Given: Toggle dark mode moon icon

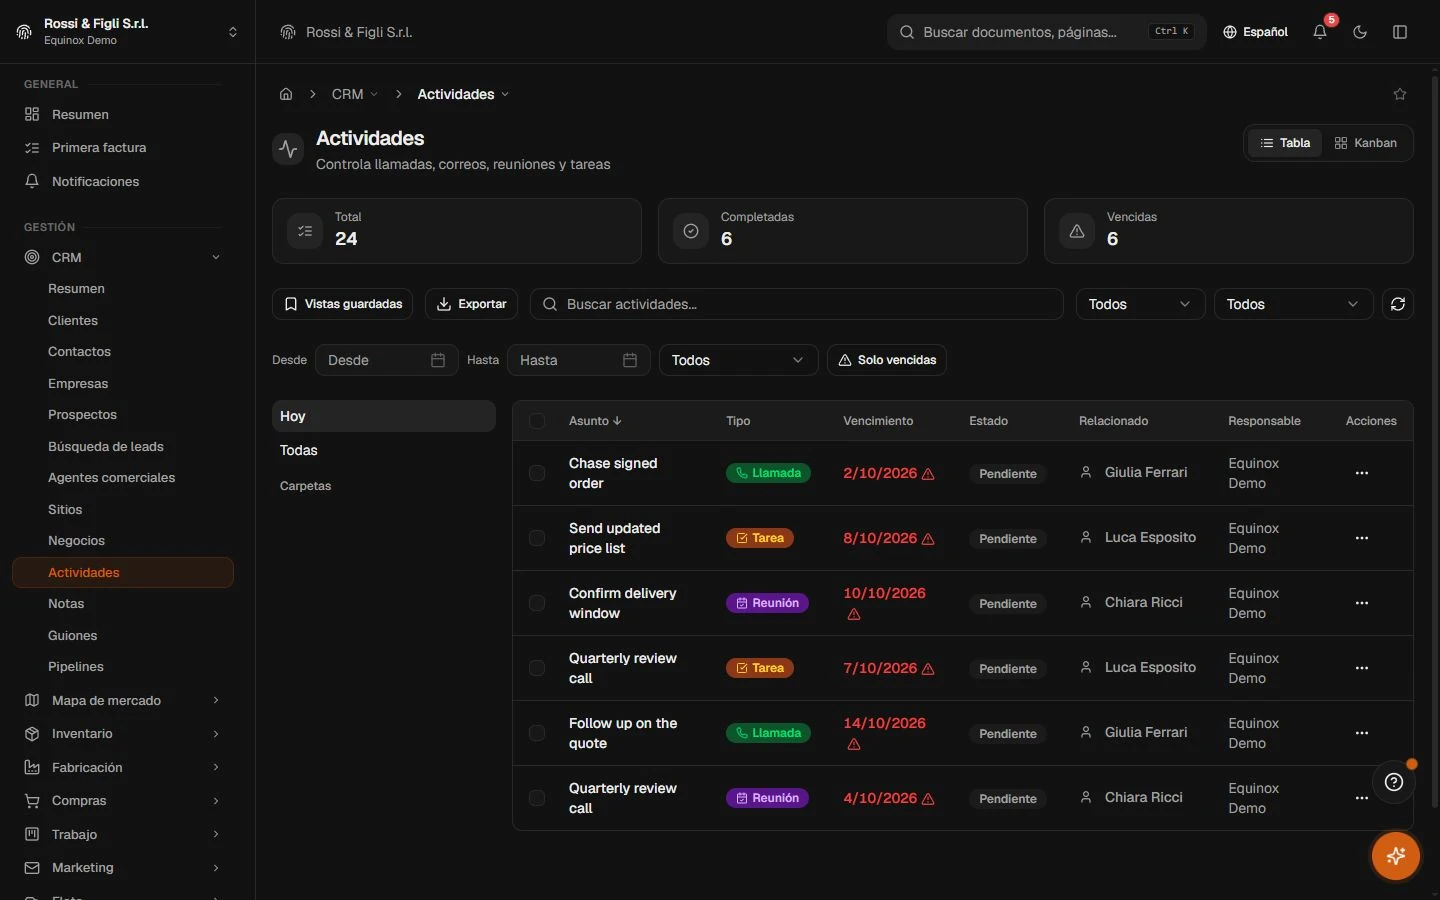Looking at the screenshot, I should point(1360,32).
